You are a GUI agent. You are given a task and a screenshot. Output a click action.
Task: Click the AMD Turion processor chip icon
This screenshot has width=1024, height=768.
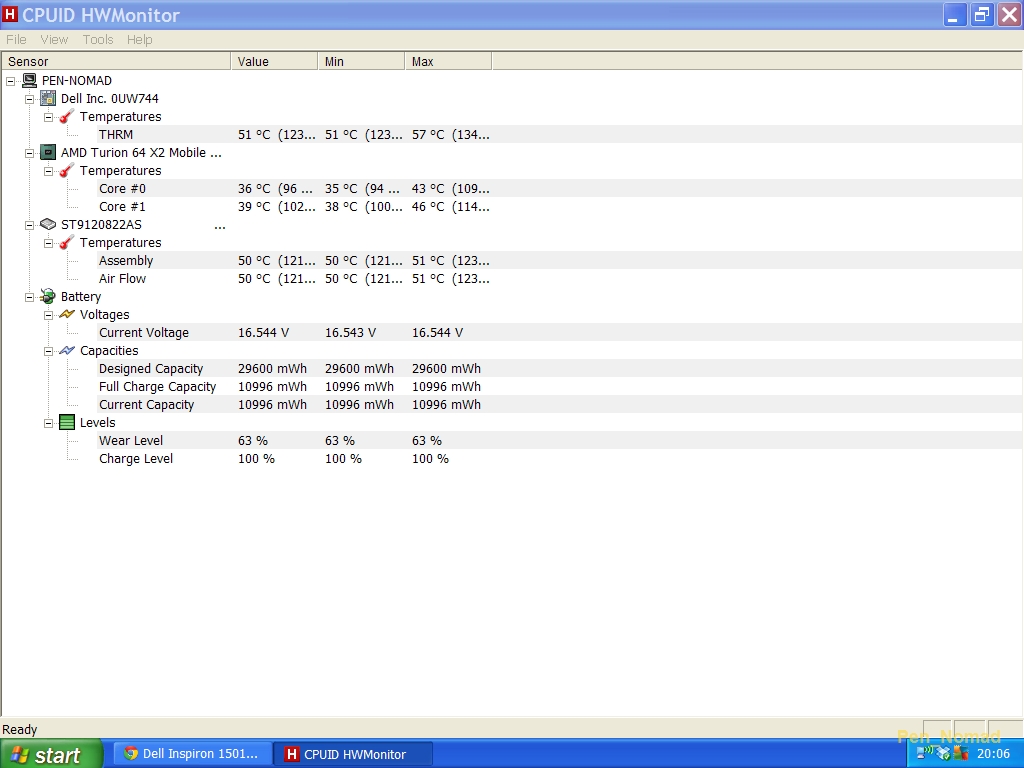coord(48,152)
